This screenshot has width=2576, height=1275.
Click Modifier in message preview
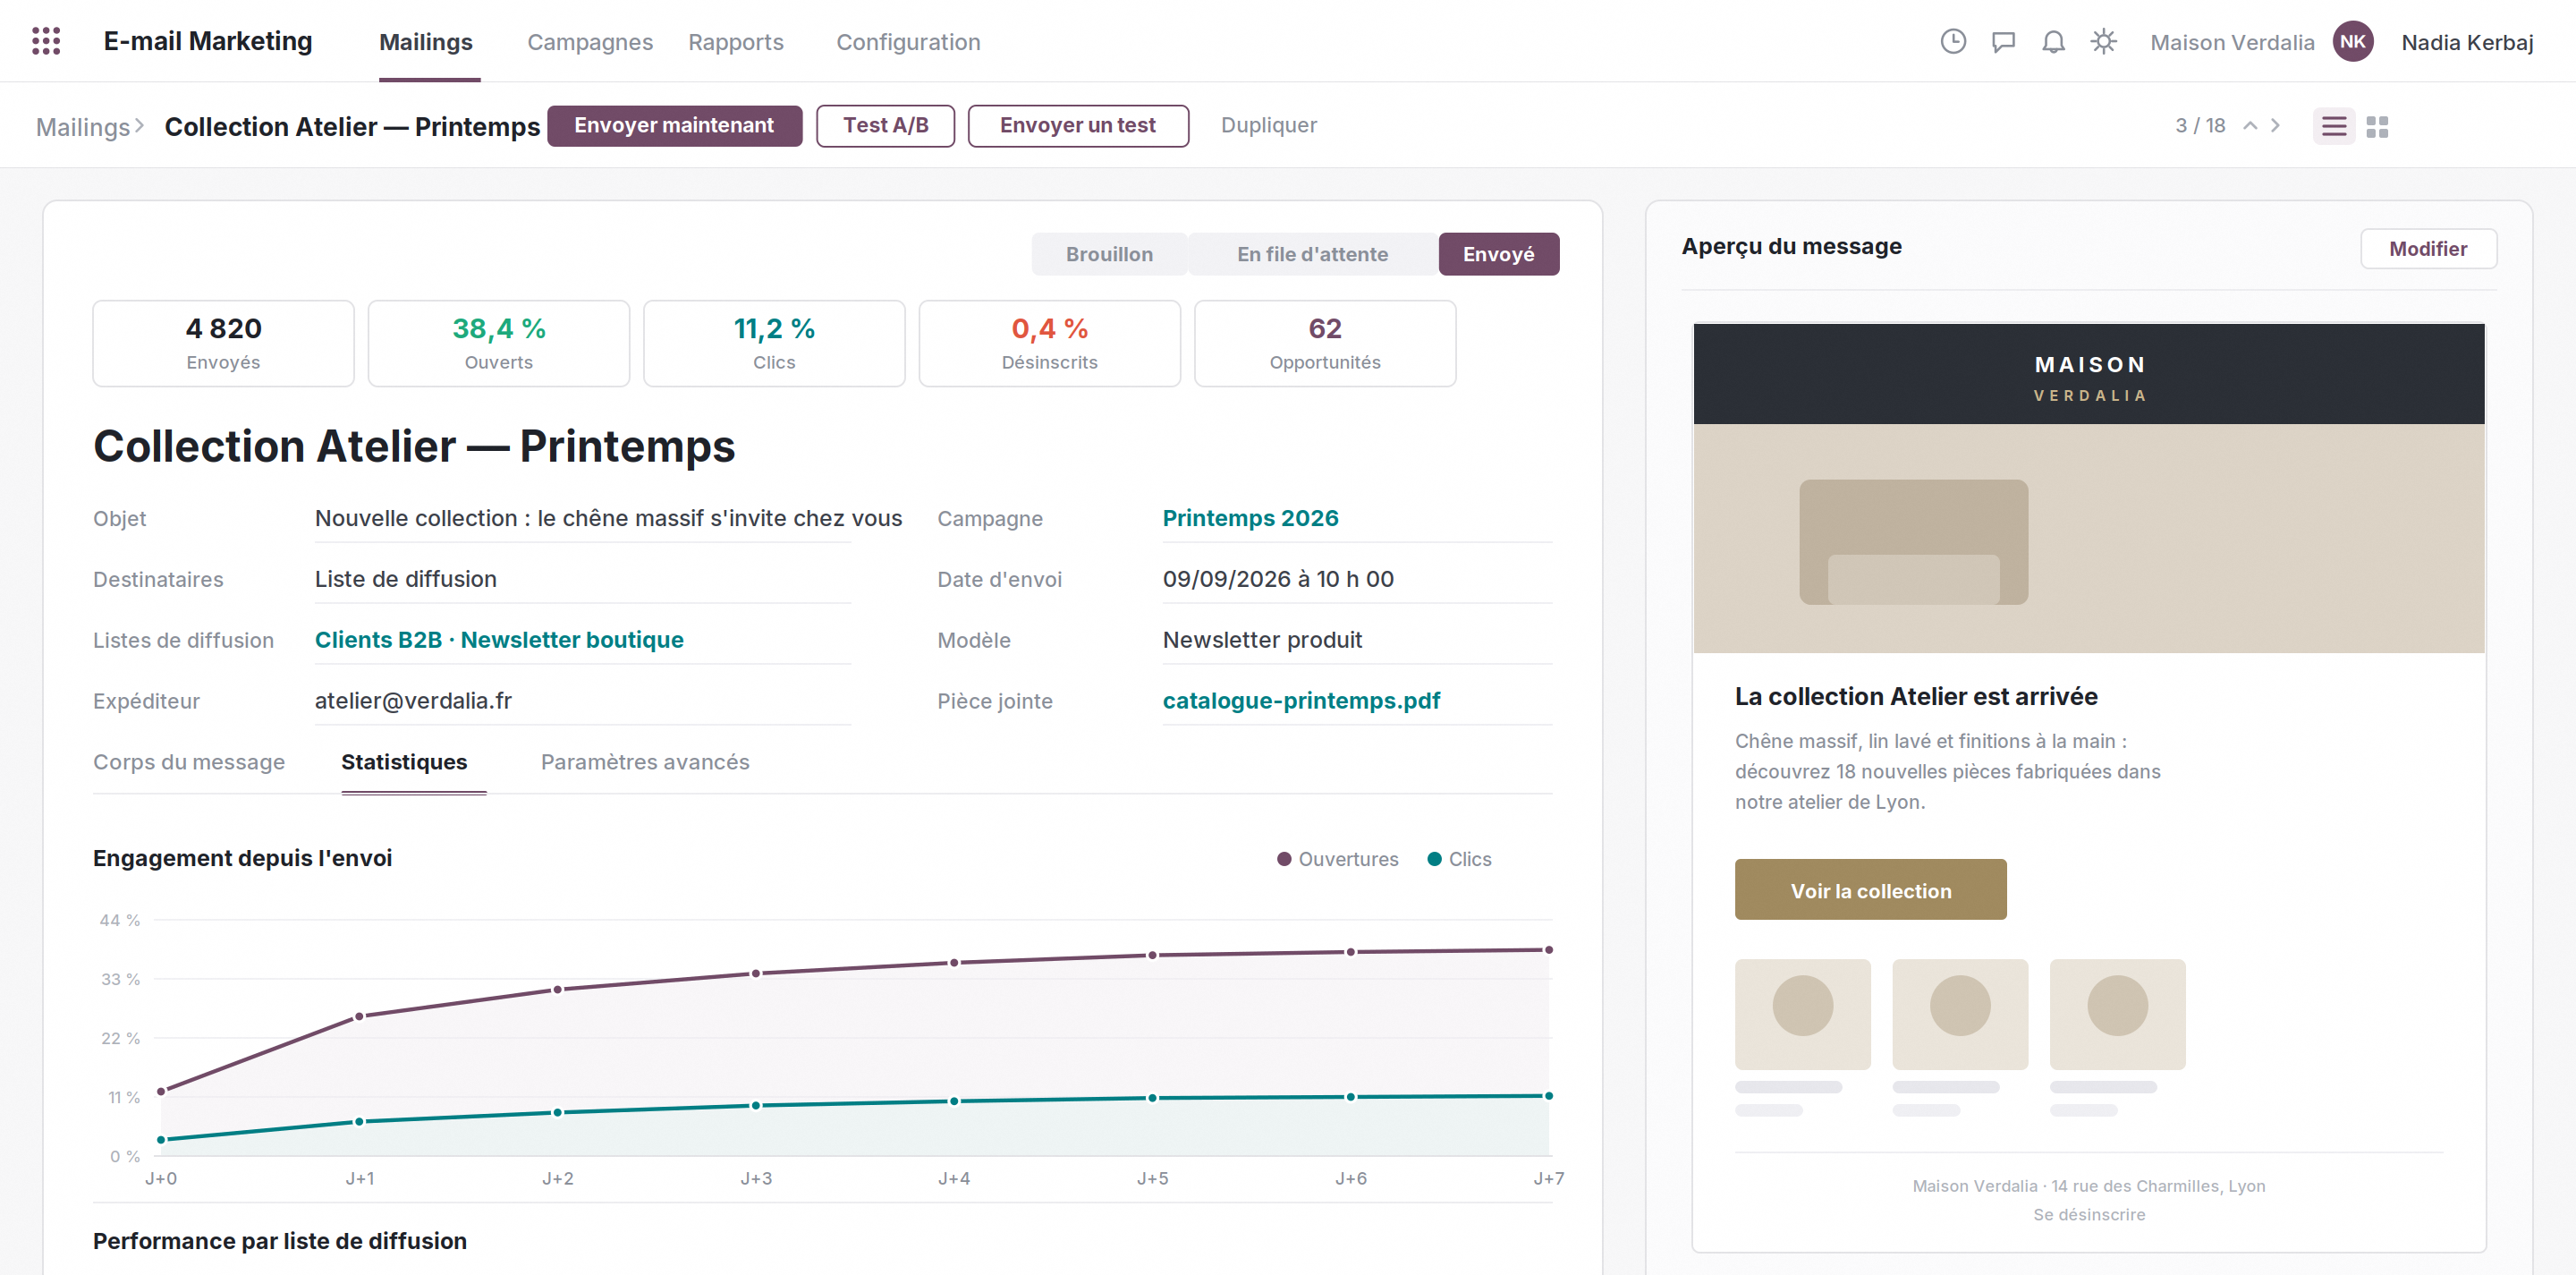coord(2428,249)
